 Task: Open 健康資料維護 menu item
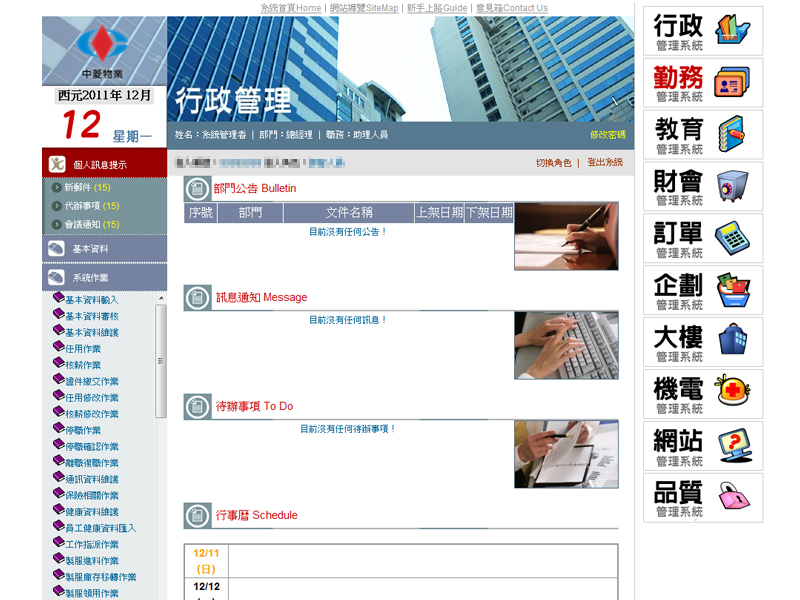click(92, 512)
